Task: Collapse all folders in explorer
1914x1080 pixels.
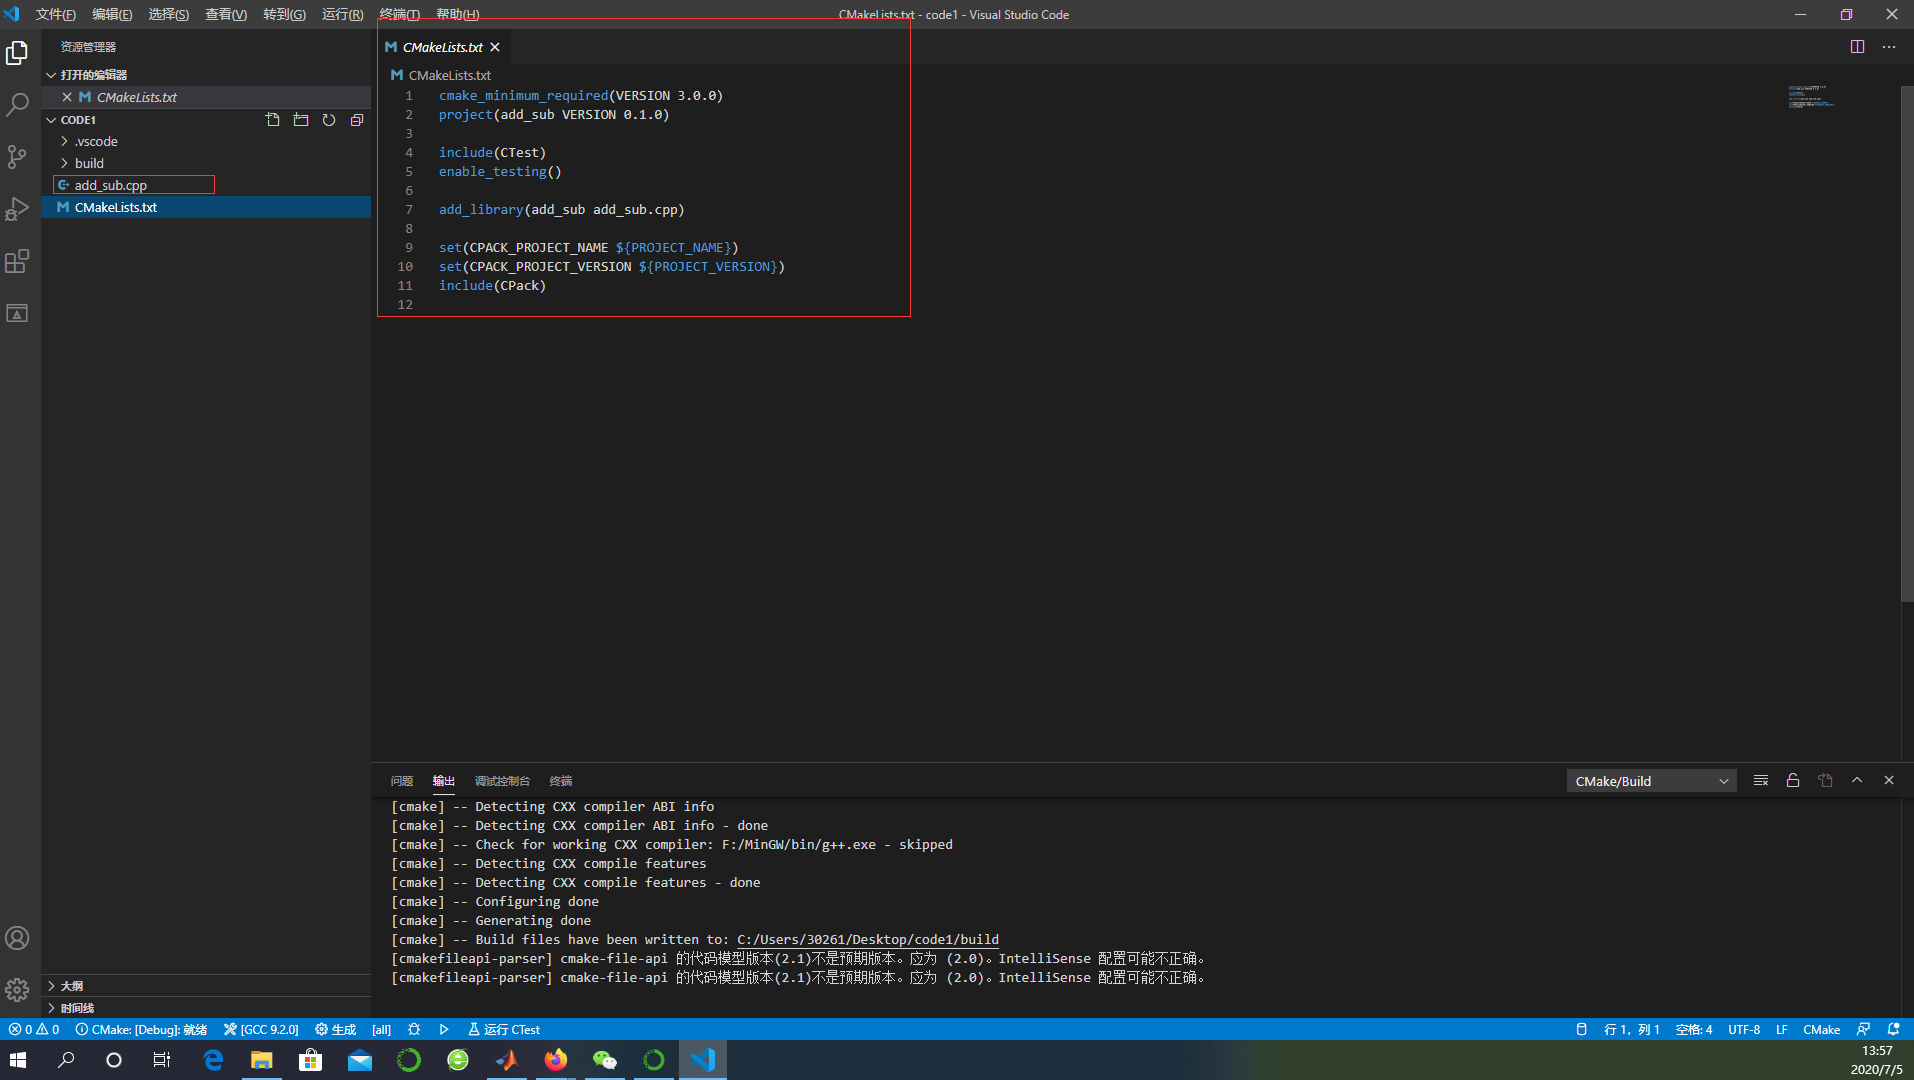Action: 356,120
